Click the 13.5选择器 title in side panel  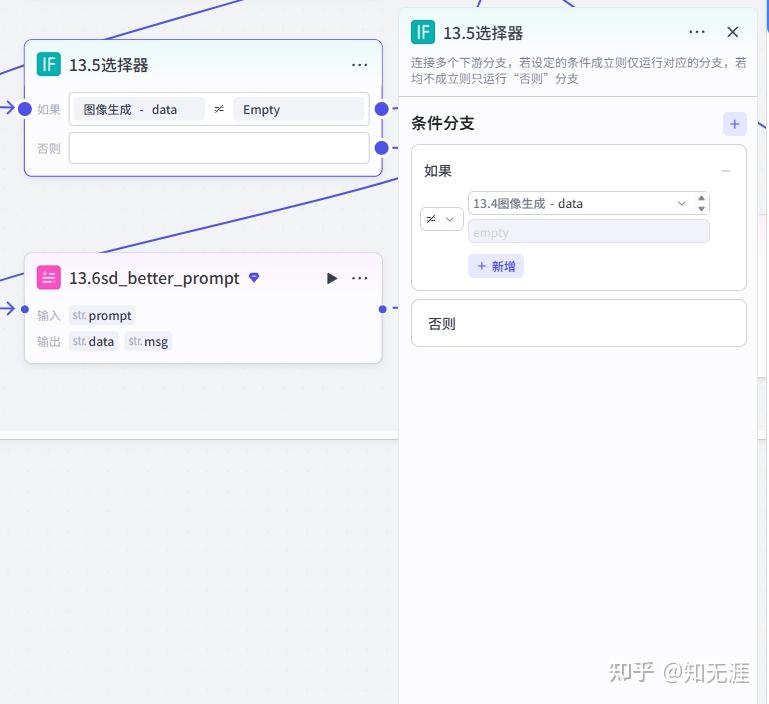pyautogui.click(x=483, y=33)
